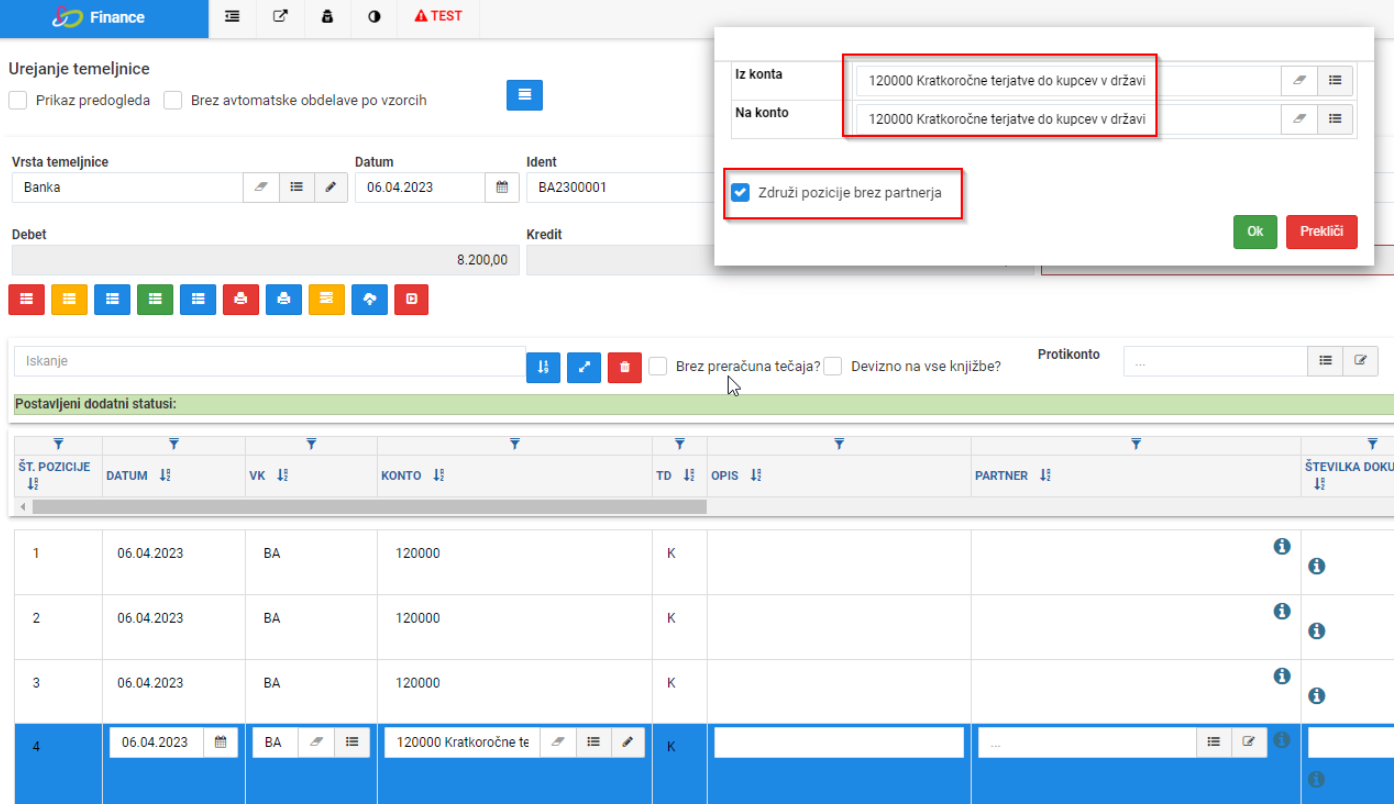The width and height of the screenshot is (1394, 804).
Task: Open VK list picker in row 4
Action: (352, 742)
